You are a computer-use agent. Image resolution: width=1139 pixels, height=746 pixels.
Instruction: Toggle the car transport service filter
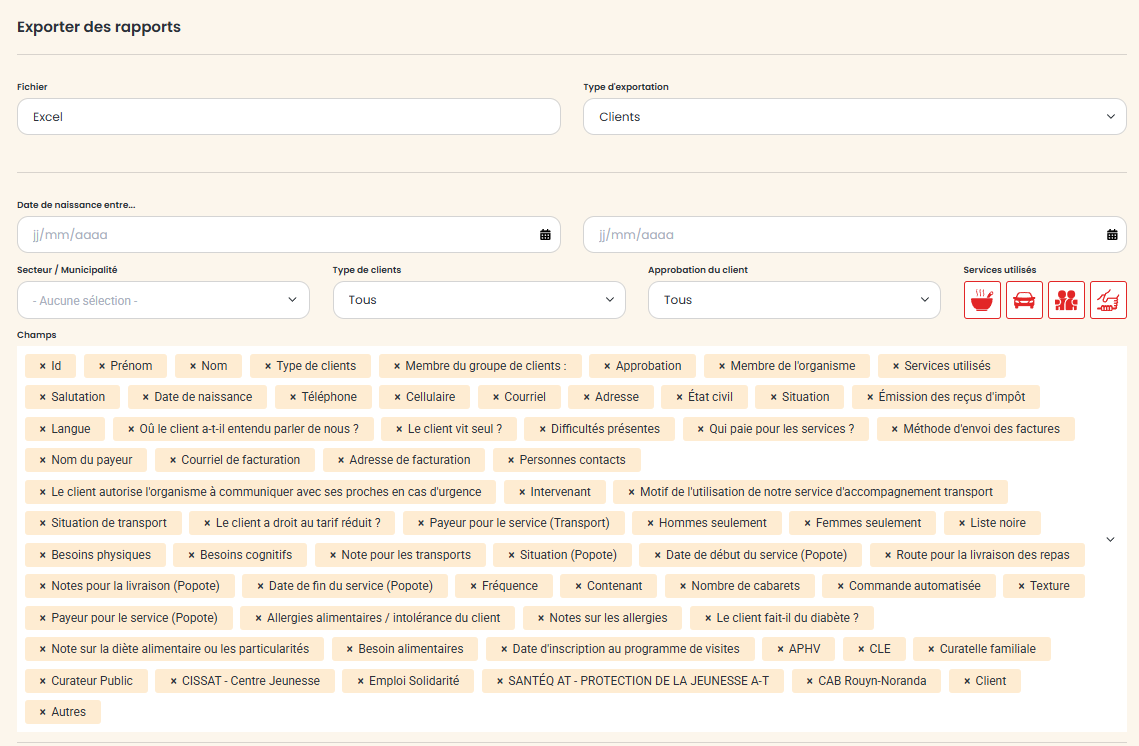coord(1024,300)
